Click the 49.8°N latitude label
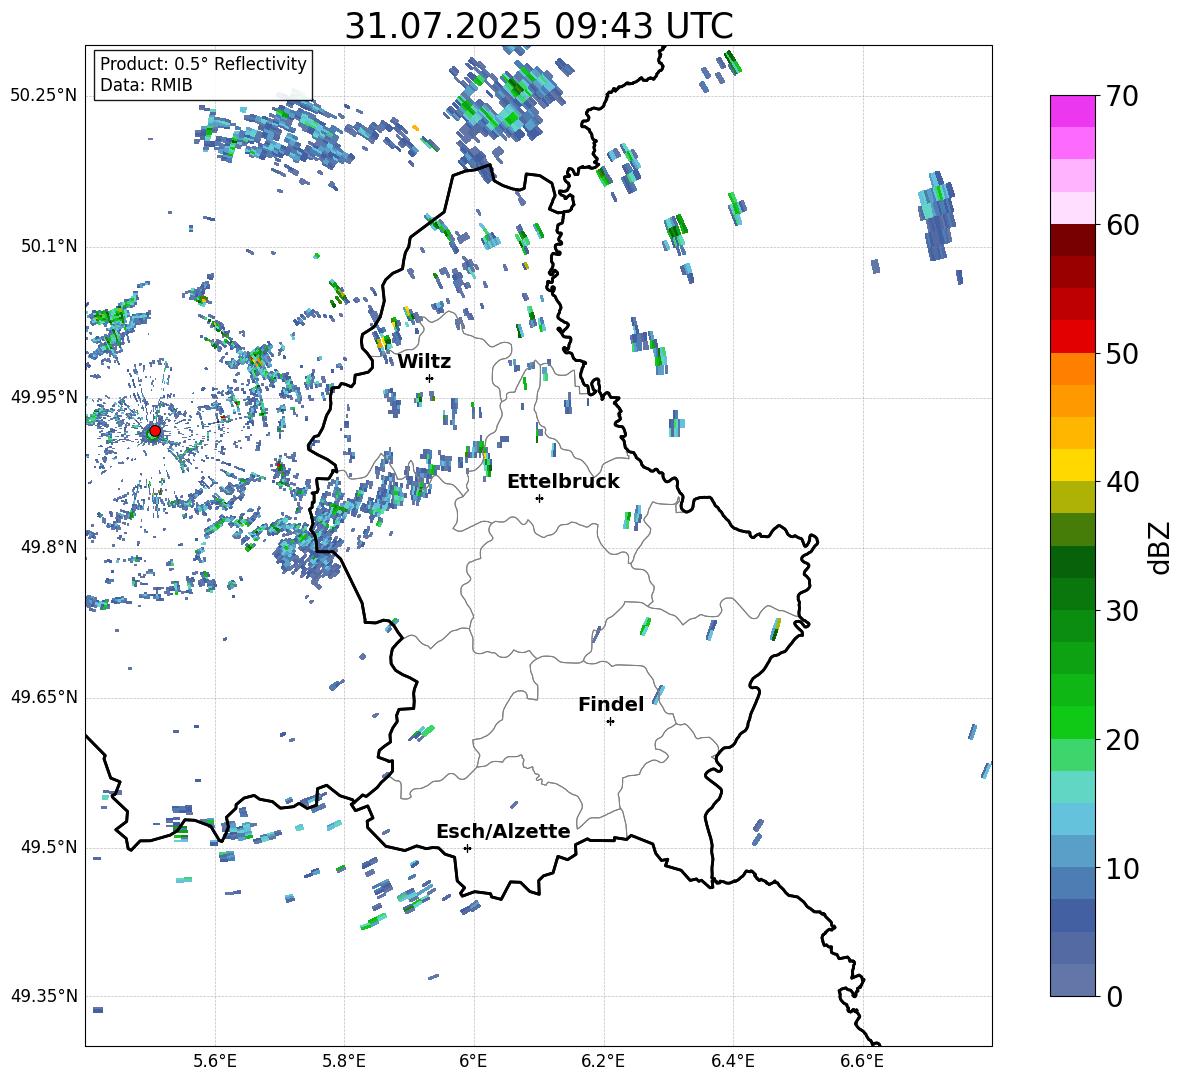 (x=48, y=547)
